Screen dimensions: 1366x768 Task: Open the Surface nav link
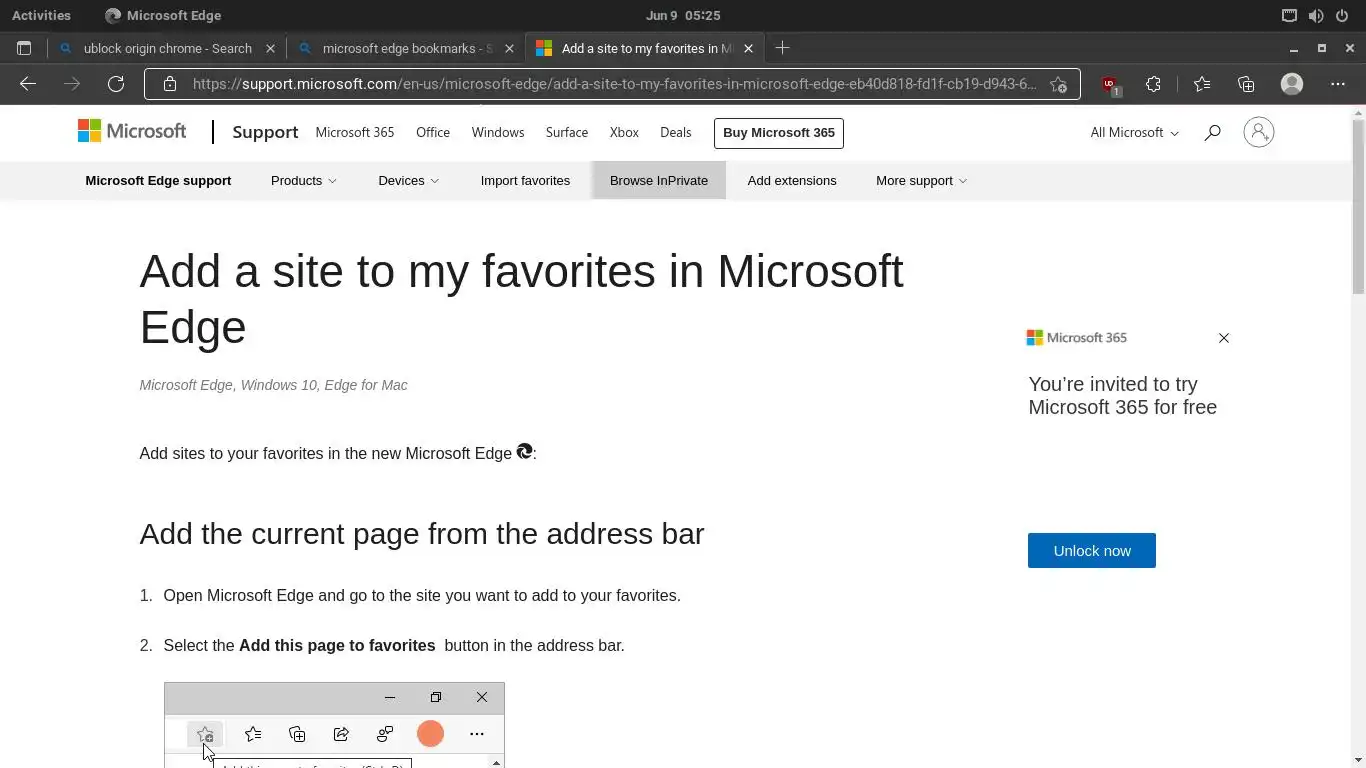(x=567, y=132)
